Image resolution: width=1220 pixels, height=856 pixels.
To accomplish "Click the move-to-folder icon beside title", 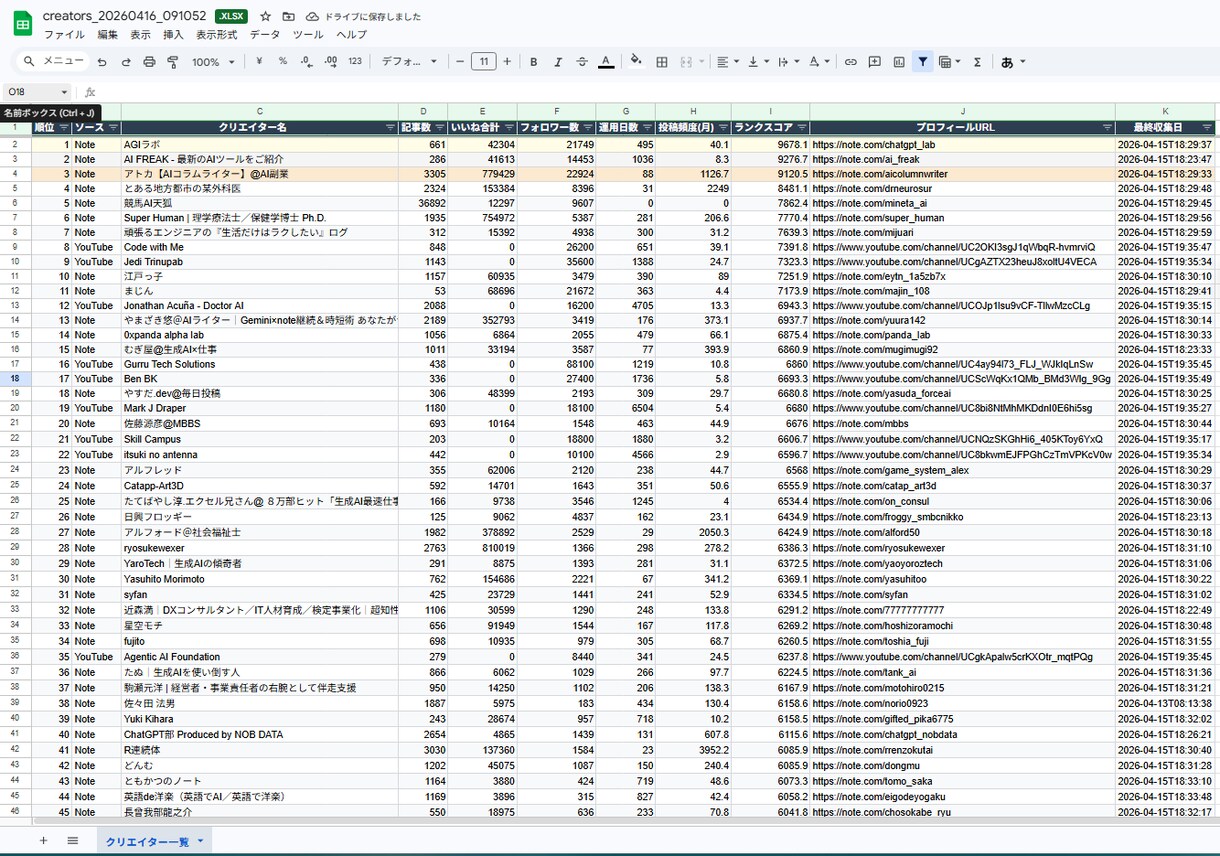I will click(289, 16).
